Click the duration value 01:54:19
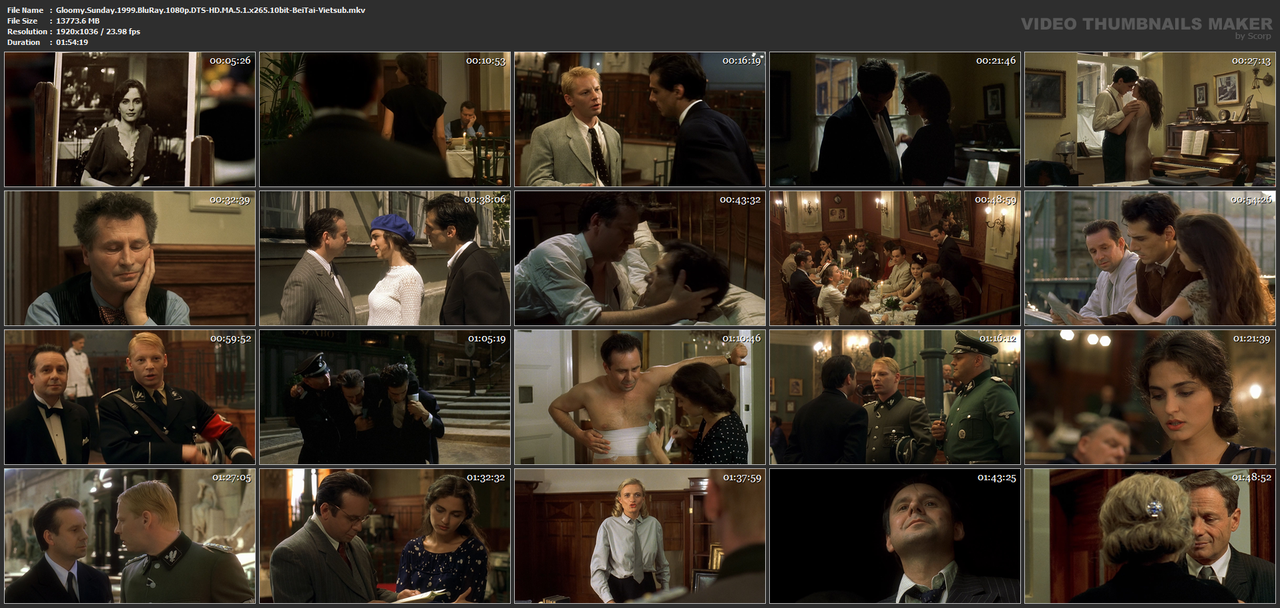The height and width of the screenshot is (608, 1280). [x=72, y=42]
